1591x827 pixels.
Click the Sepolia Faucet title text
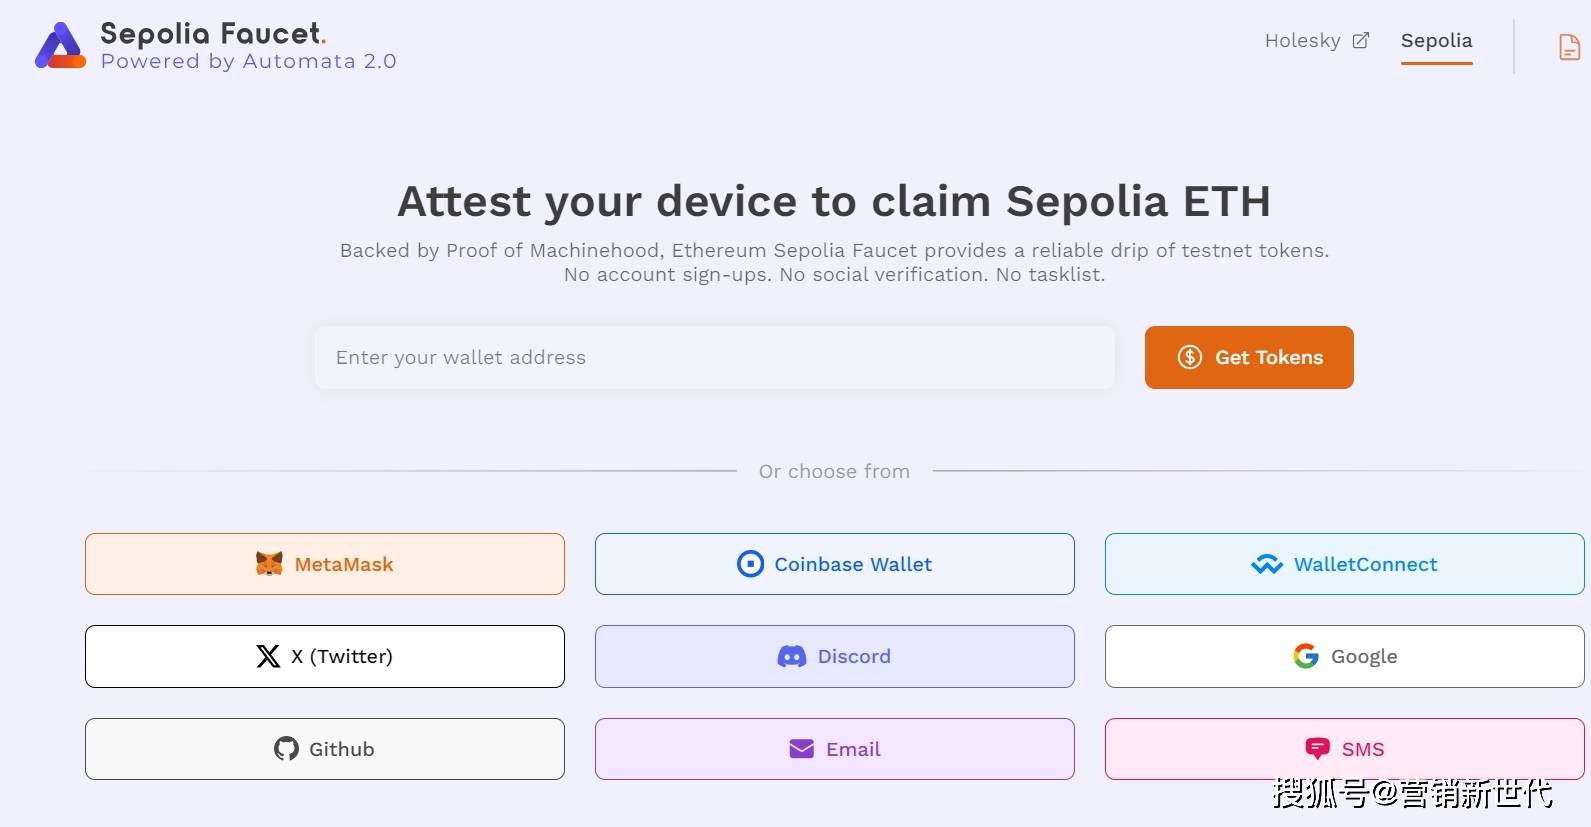(212, 33)
